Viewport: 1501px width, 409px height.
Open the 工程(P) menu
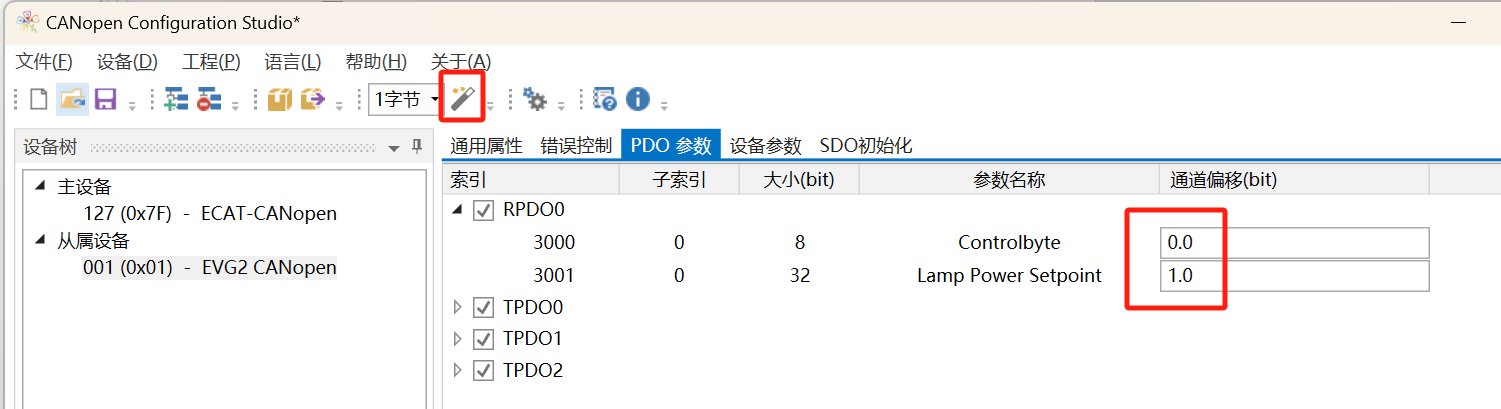click(212, 61)
